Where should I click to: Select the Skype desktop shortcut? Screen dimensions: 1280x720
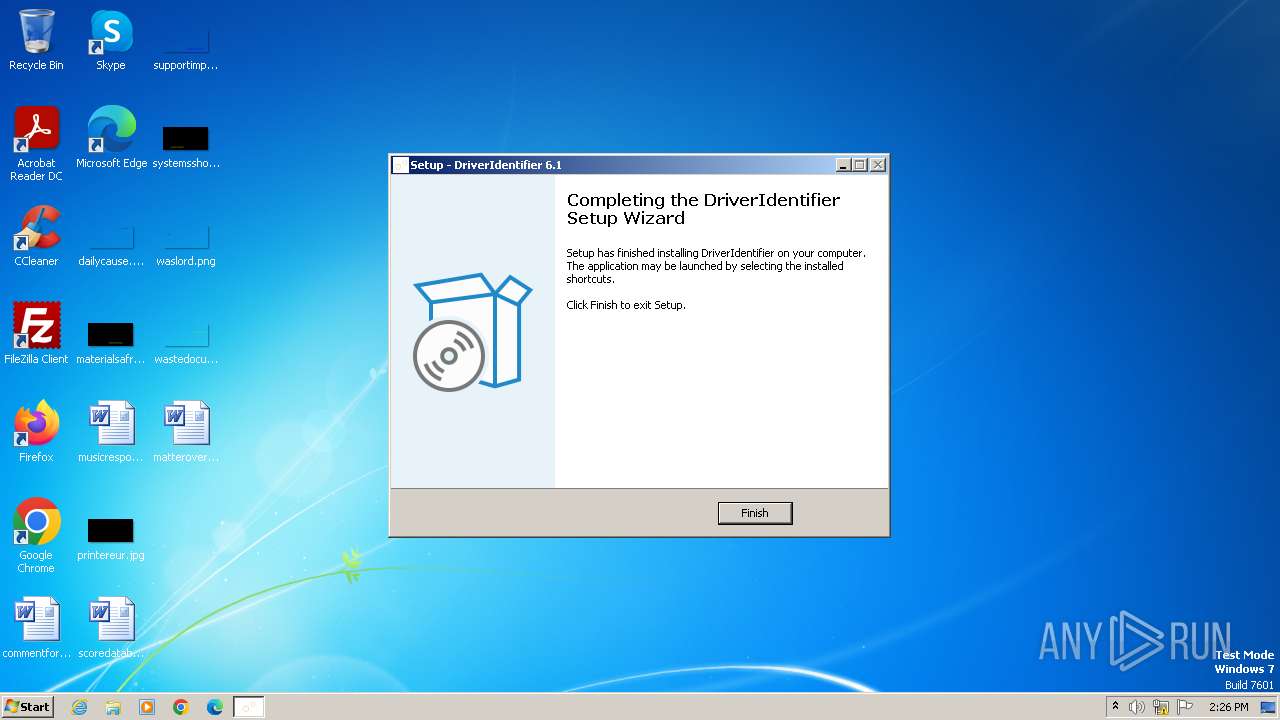(x=110, y=40)
